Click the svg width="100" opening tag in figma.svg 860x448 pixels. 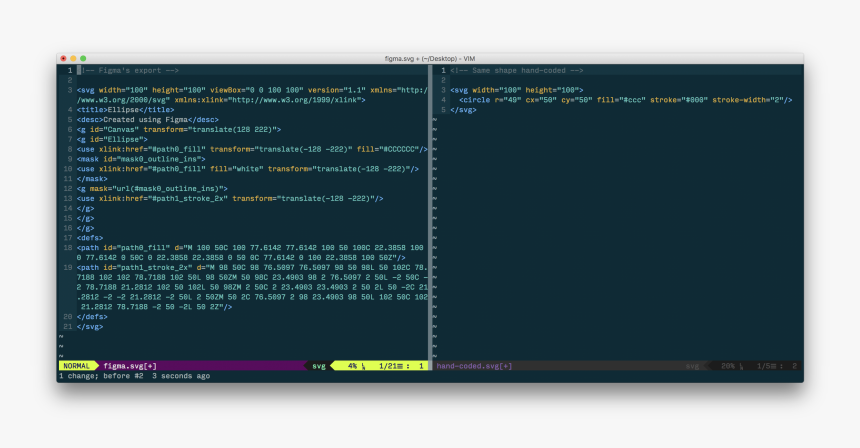point(252,95)
